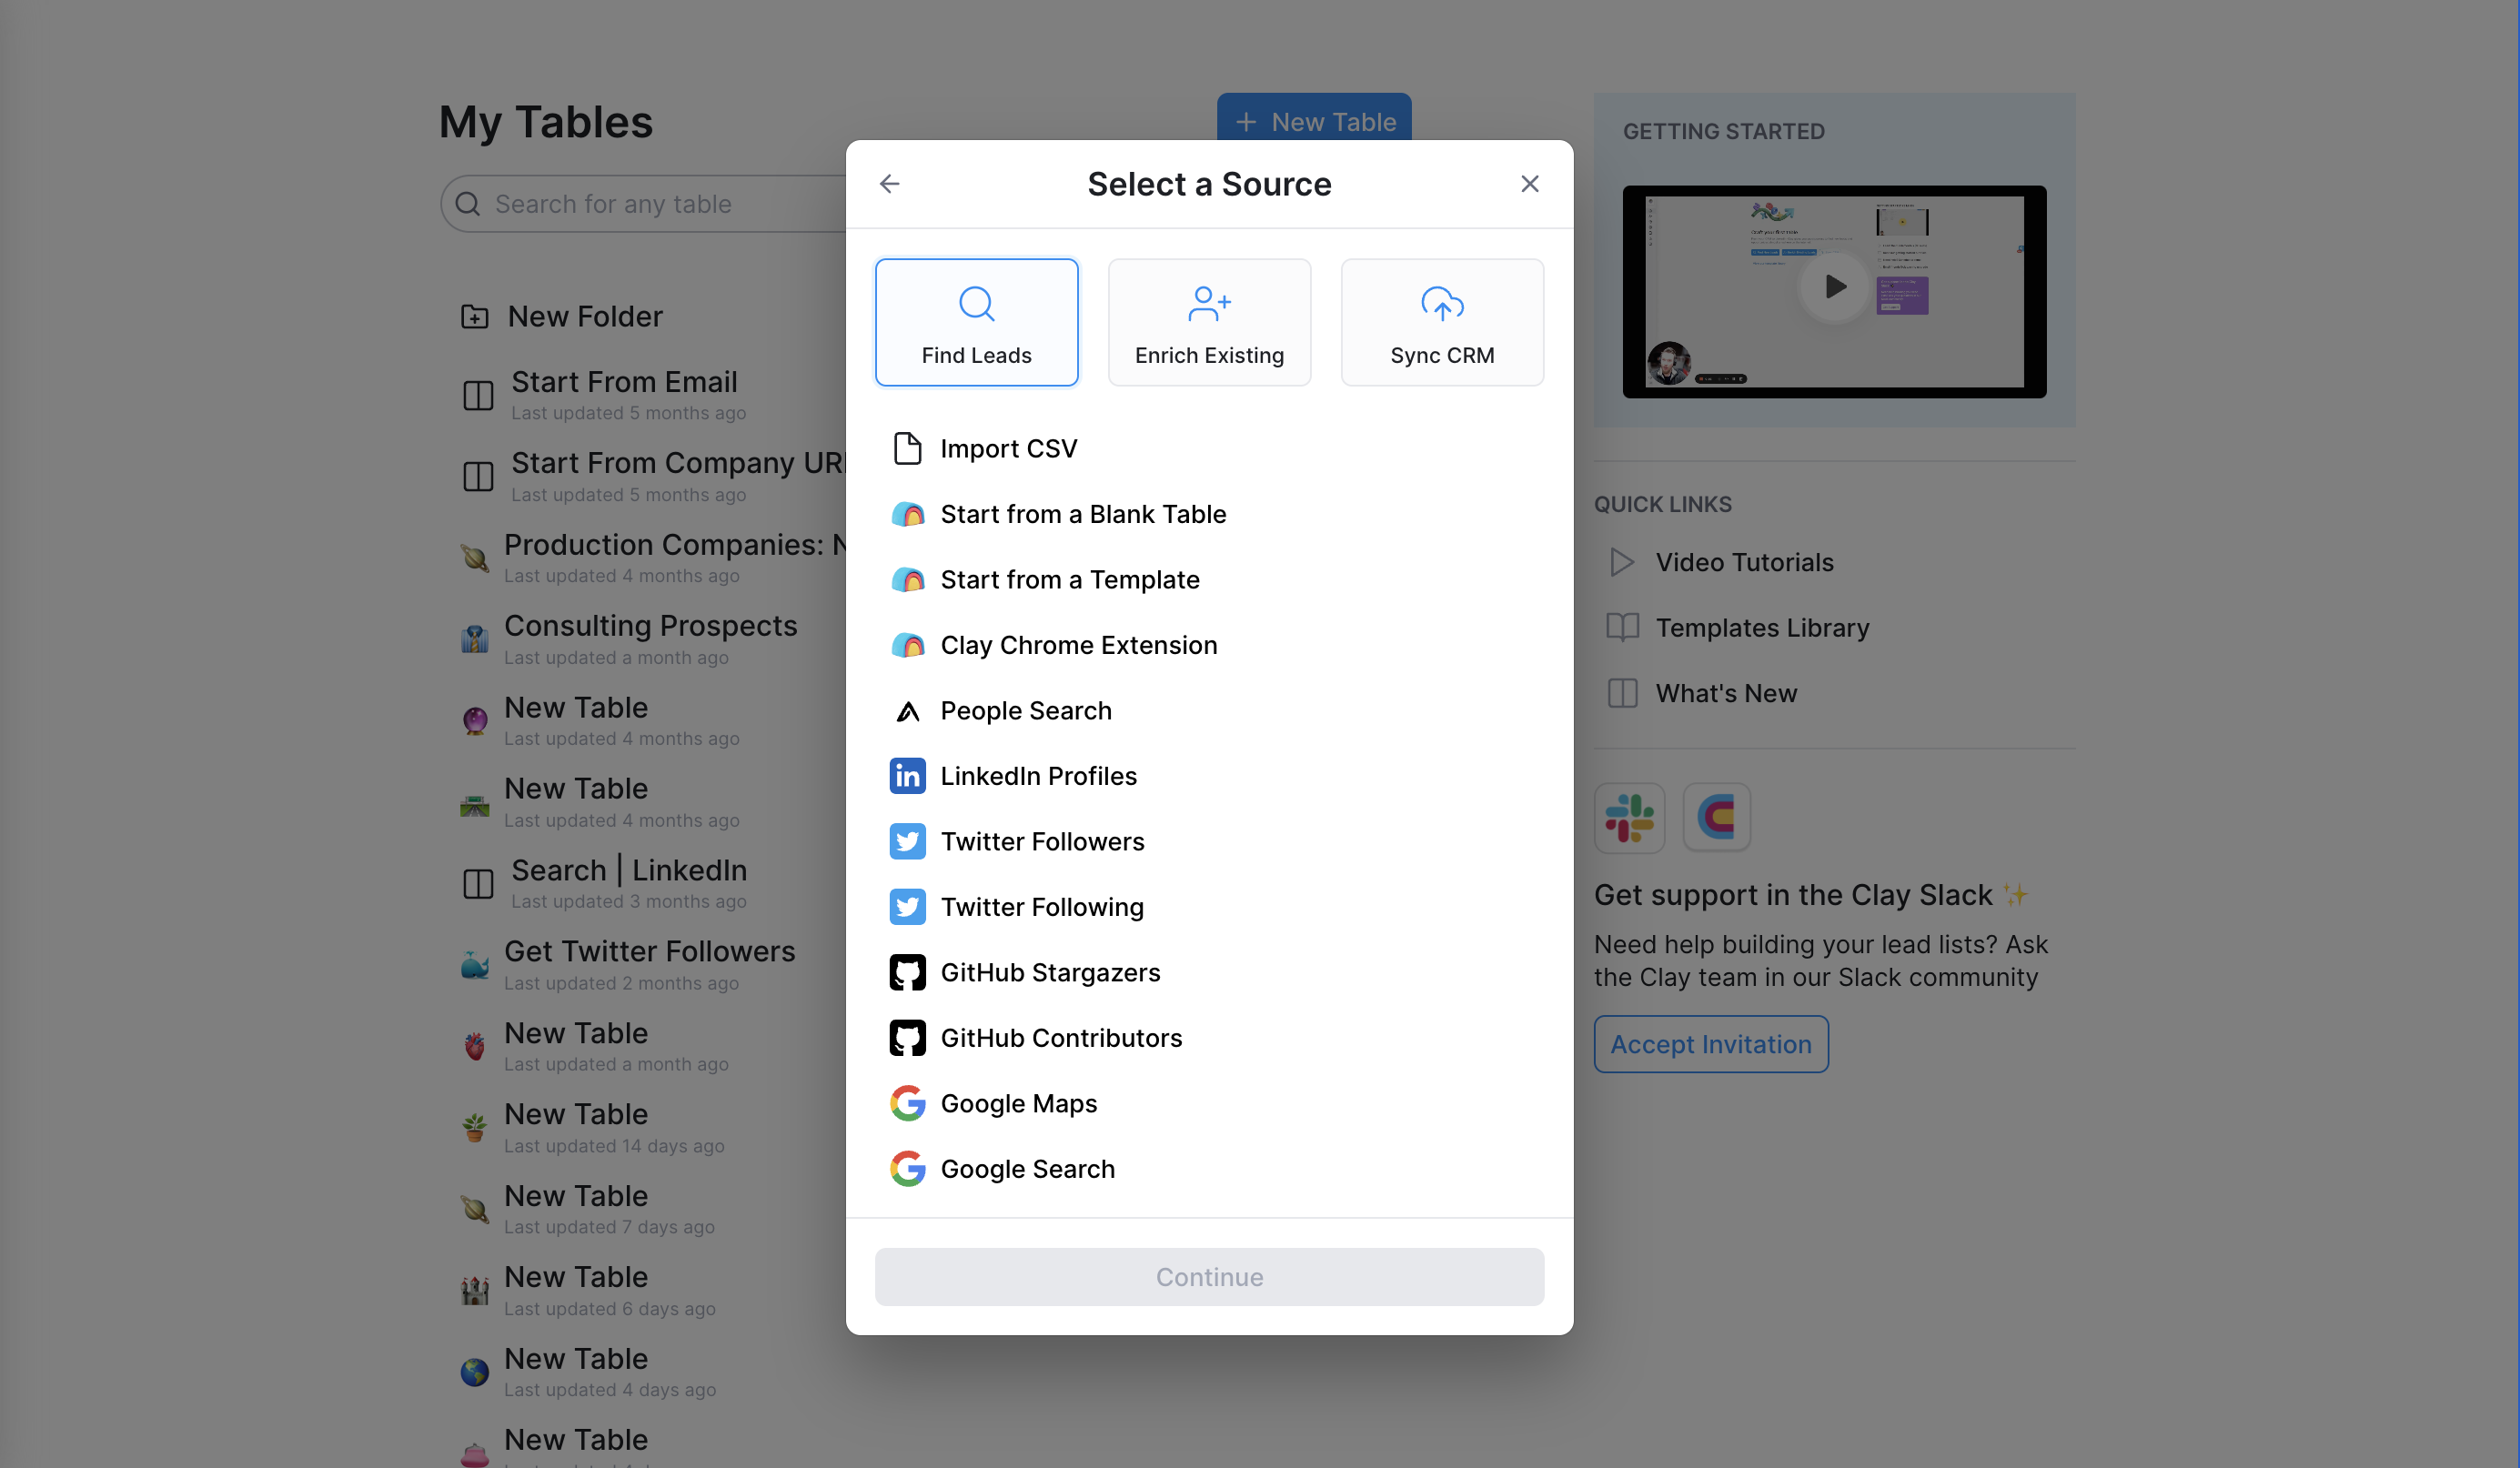
Task: Click the Continue button
Action: tap(1209, 1277)
